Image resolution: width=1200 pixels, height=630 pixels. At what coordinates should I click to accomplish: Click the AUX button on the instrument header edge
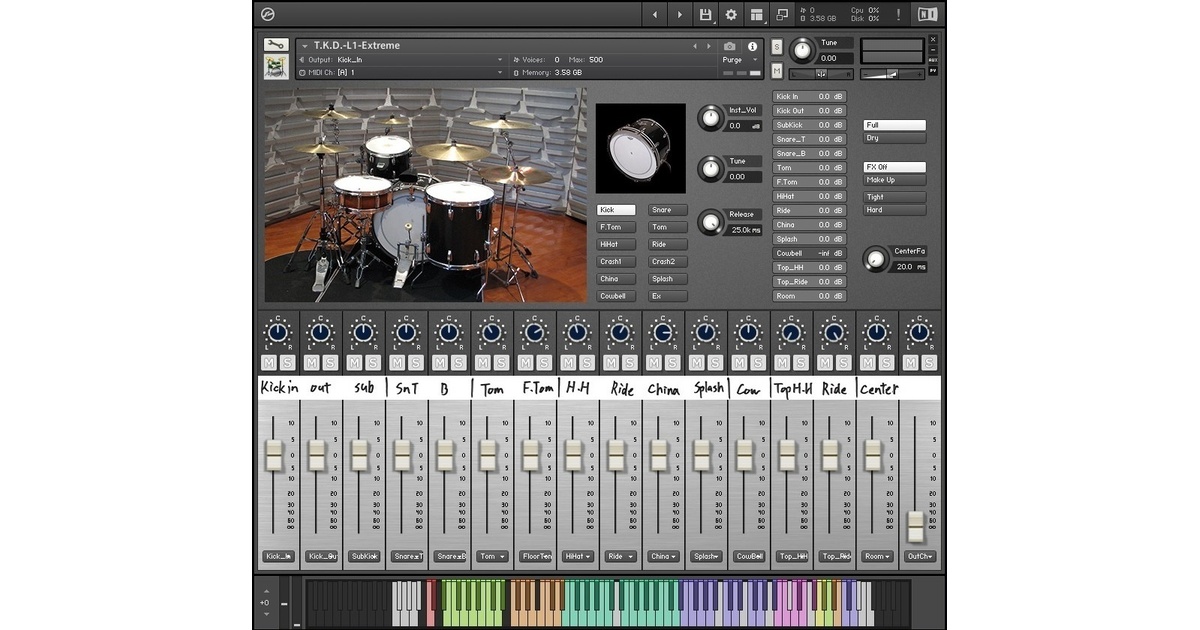tap(933, 60)
